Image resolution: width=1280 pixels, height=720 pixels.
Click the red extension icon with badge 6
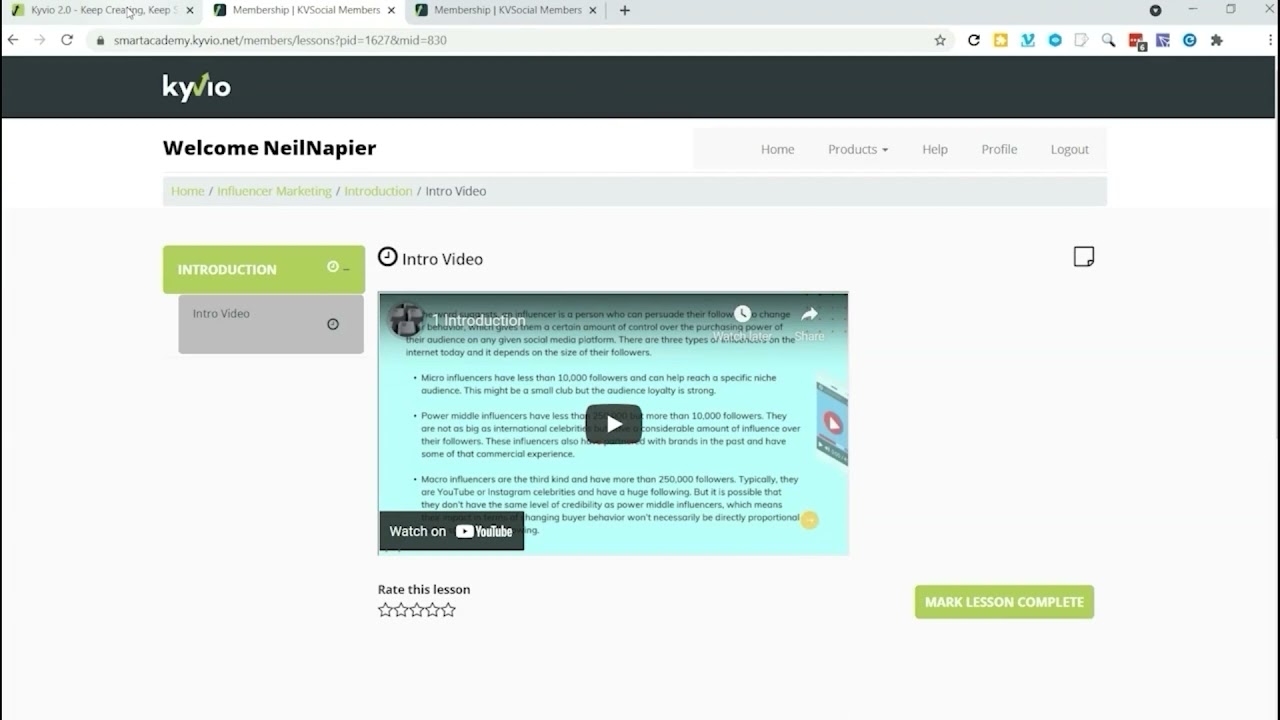1137,41
